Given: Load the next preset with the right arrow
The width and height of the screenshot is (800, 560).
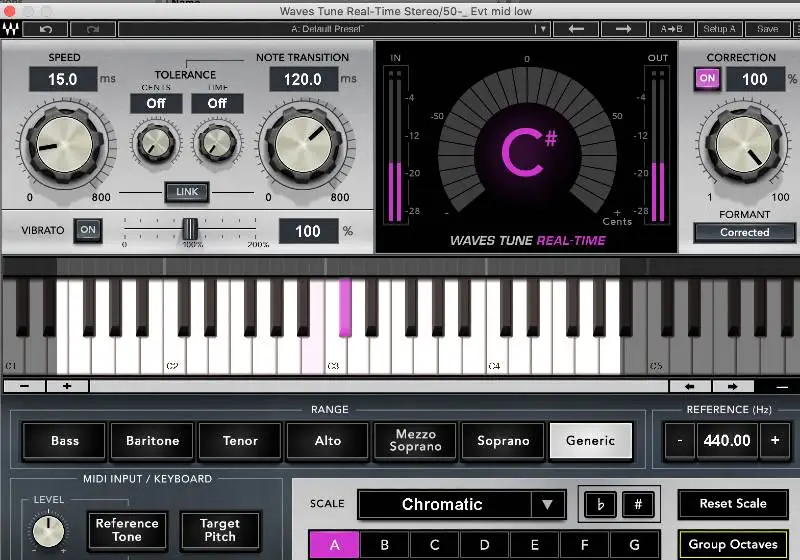Looking at the screenshot, I should (623, 29).
